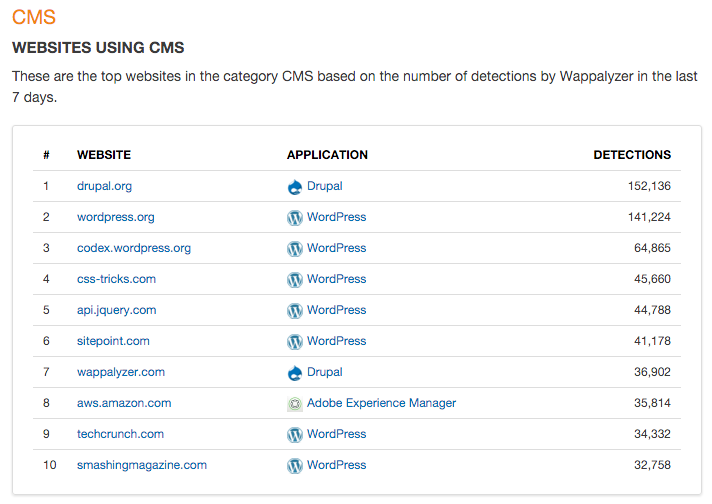Click the WordPress icon in the sitepoint.com row
712x504 pixels.
295,341
